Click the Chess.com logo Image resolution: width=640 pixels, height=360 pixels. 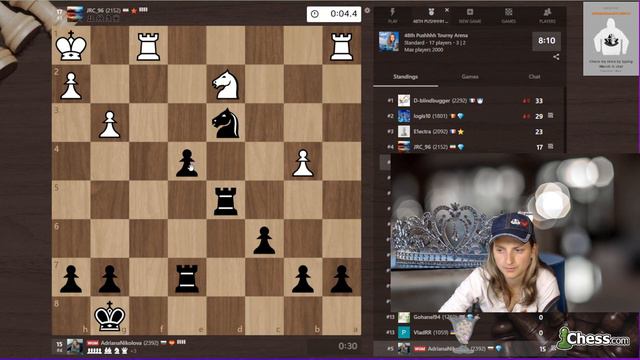click(x=593, y=338)
